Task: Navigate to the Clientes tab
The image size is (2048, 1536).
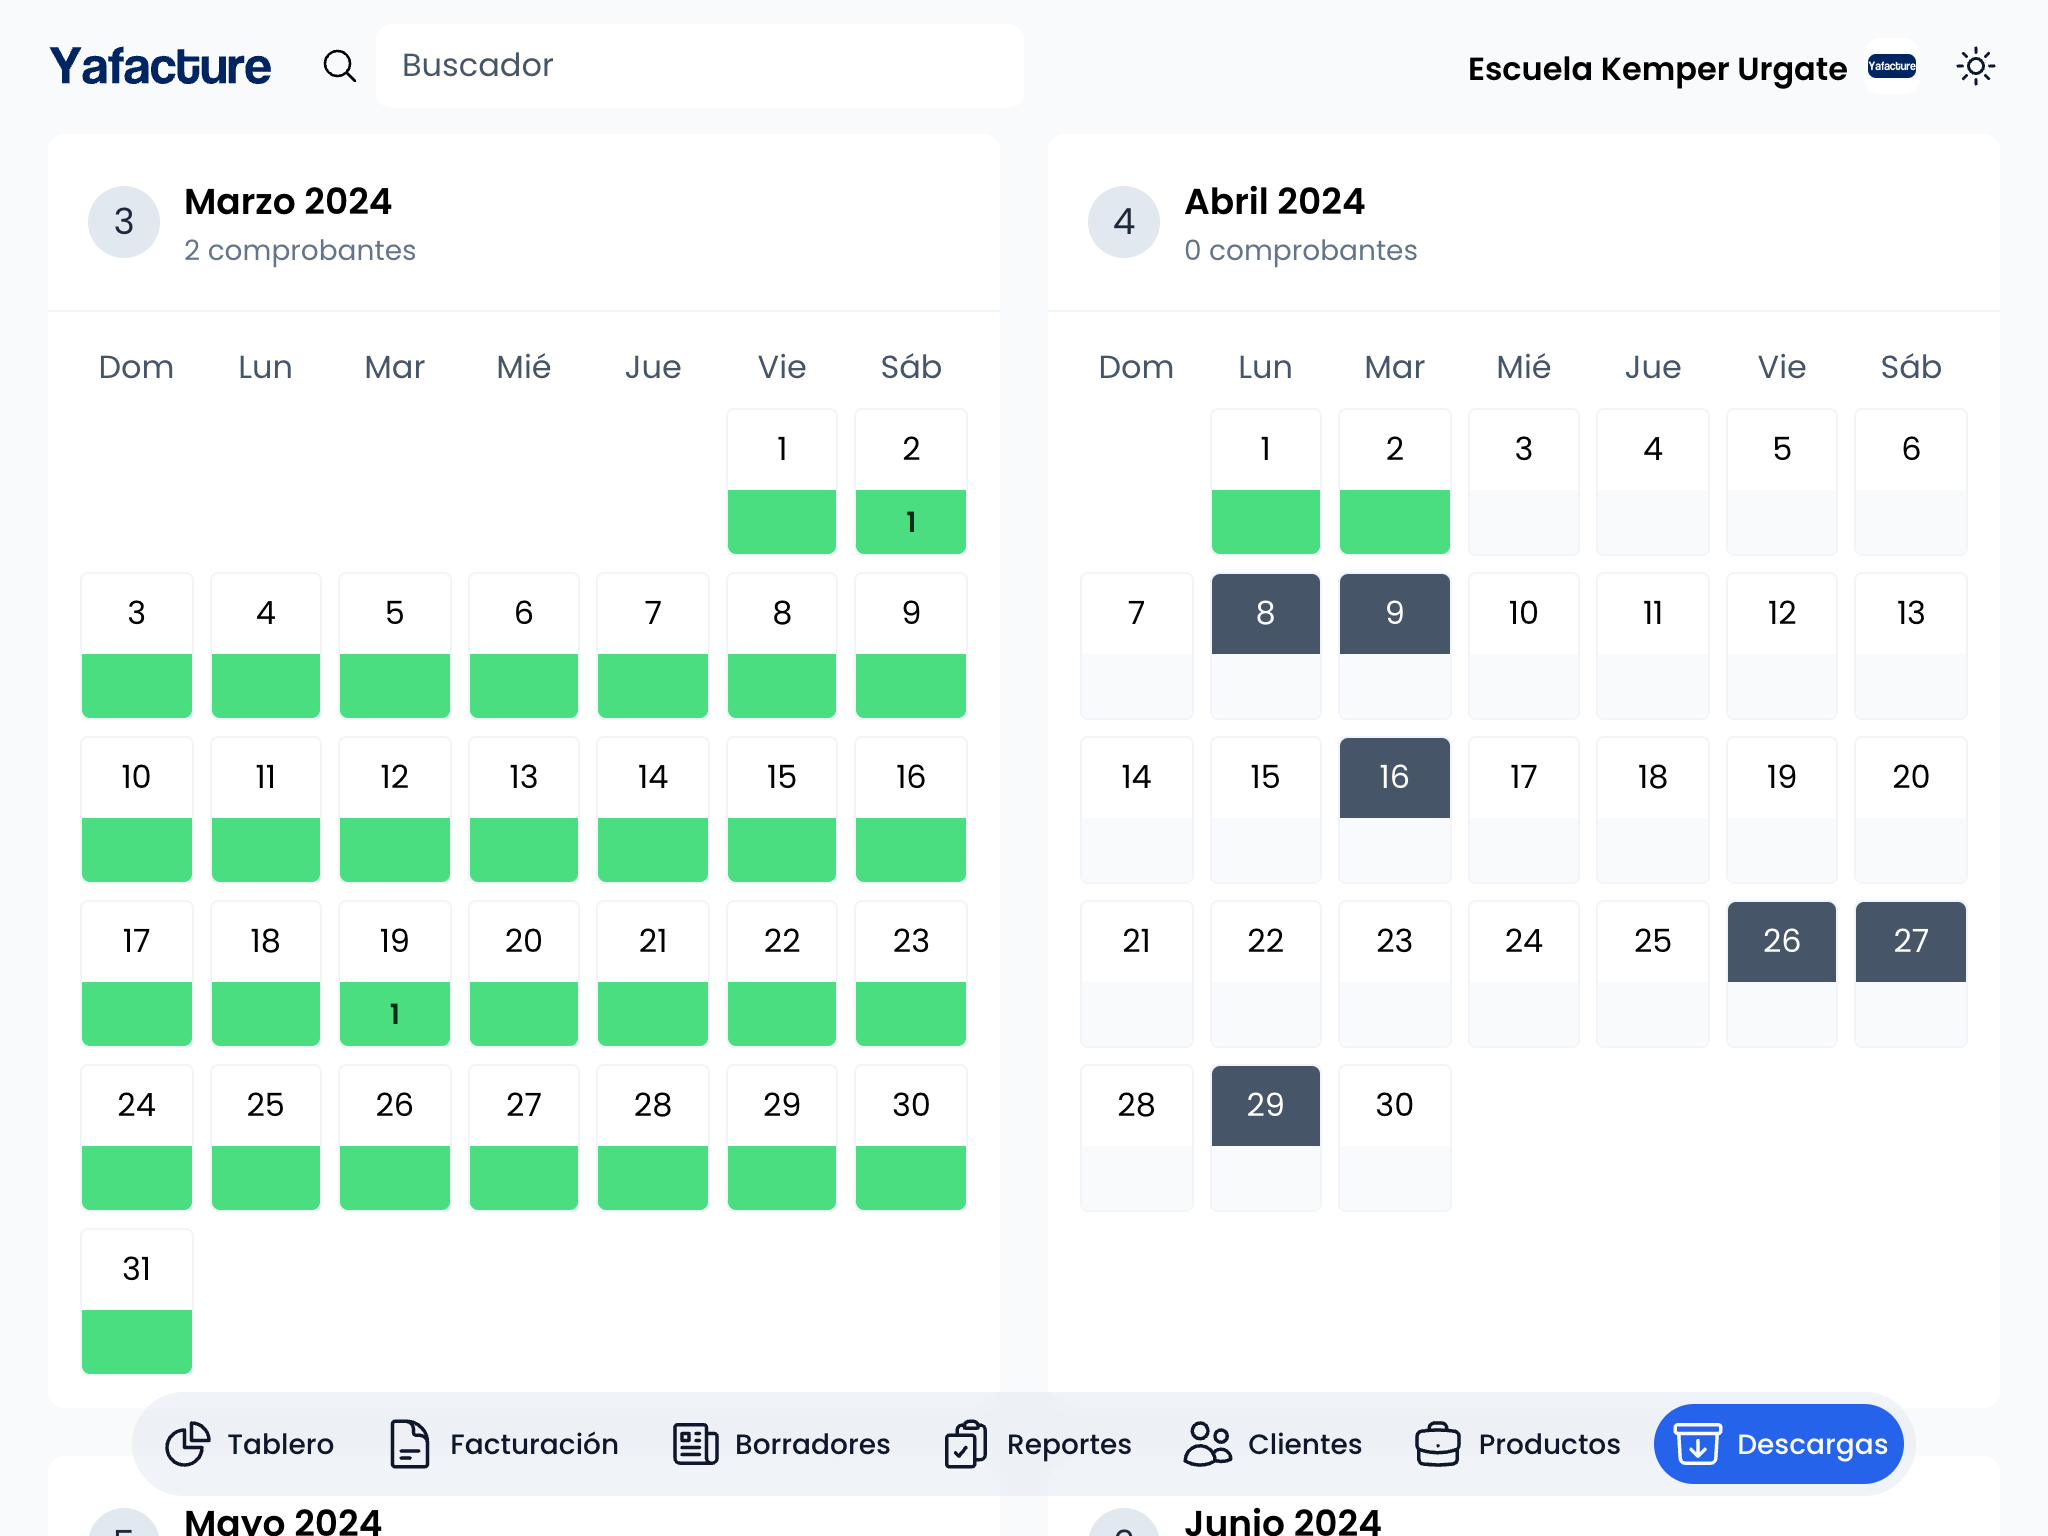Action: click(x=1273, y=1444)
